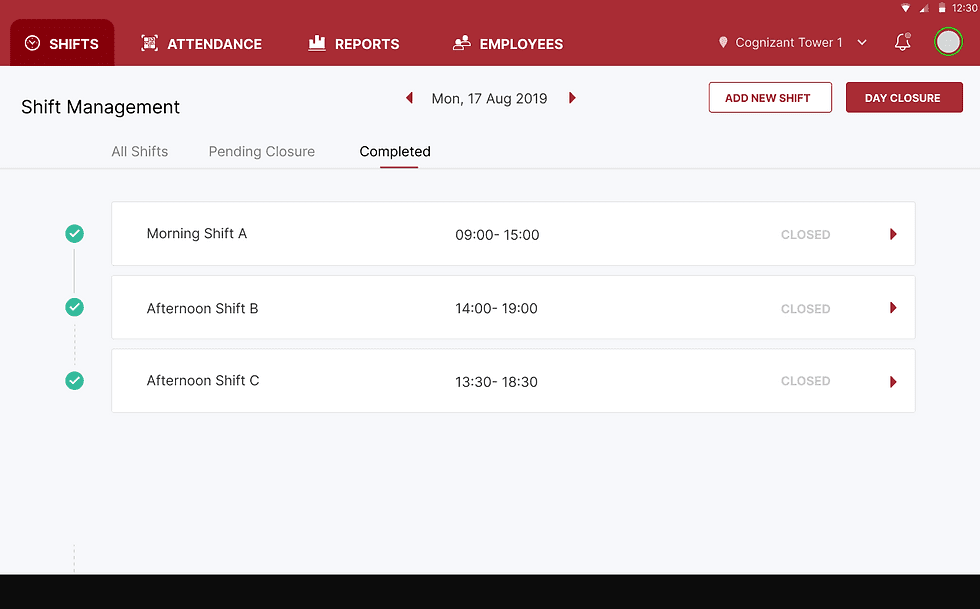The height and width of the screenshot is (609, 980).
Task: Click the Morning Shift A name
Action: click(x=197, y=233)
